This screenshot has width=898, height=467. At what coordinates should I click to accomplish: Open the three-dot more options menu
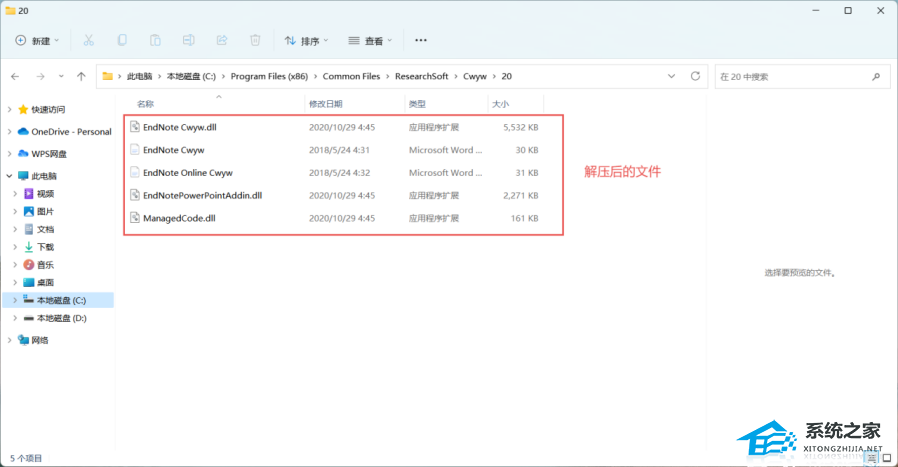coord(421,40)
